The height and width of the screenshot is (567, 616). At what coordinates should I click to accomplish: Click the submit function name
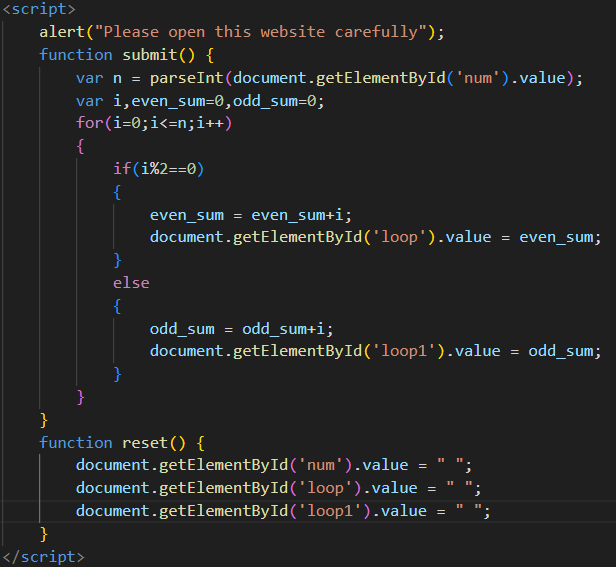[153, 54]
